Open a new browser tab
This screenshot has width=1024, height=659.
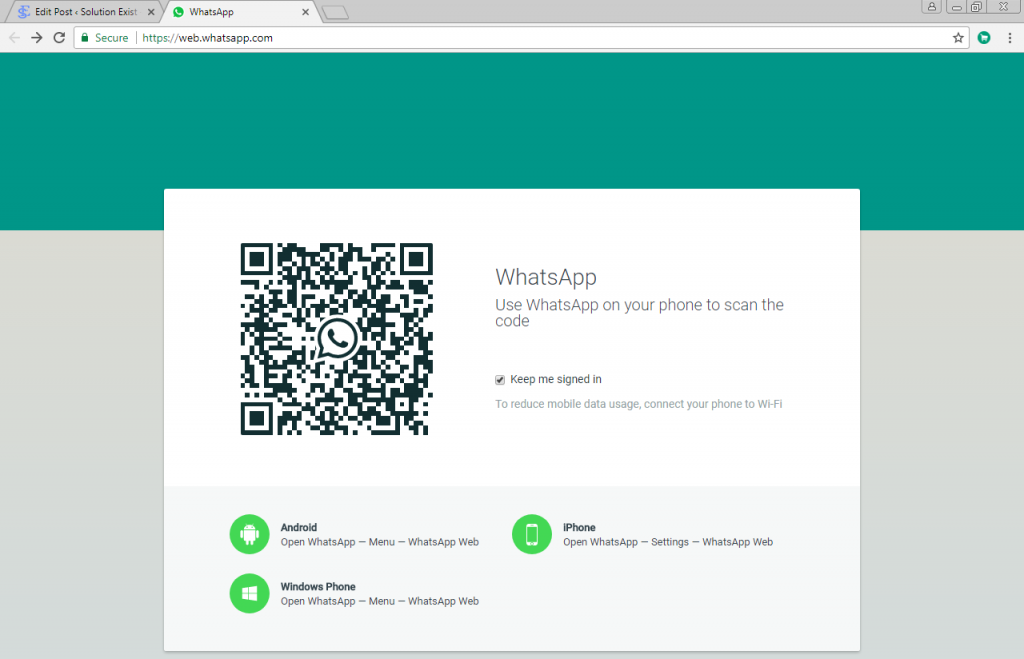tap(334, 12)
